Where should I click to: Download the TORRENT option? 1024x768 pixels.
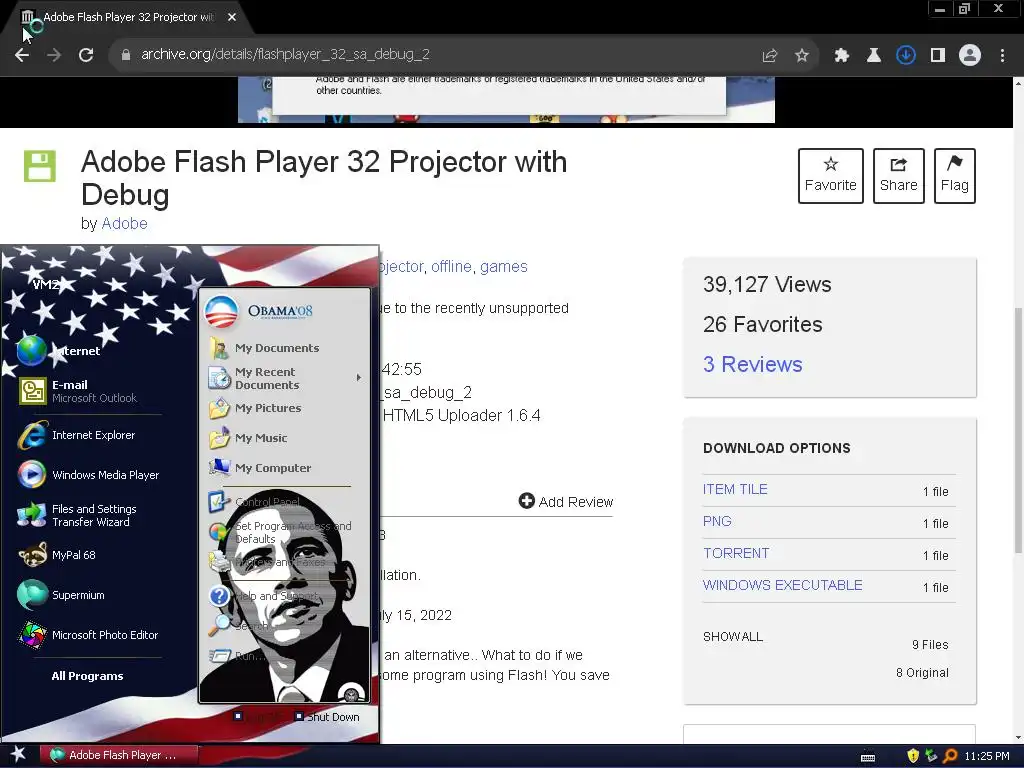click(736, 553)
